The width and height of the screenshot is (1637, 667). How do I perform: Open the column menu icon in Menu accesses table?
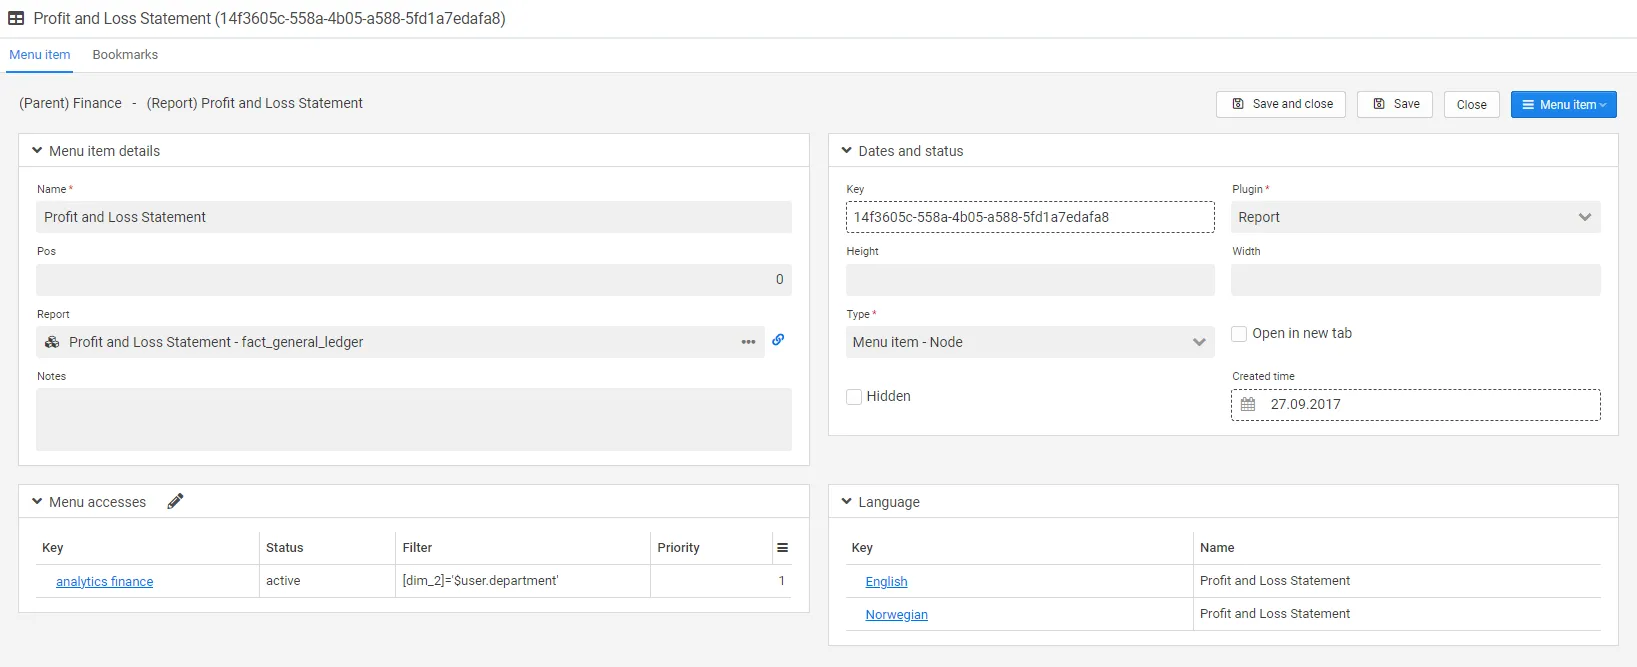point(782,548)
